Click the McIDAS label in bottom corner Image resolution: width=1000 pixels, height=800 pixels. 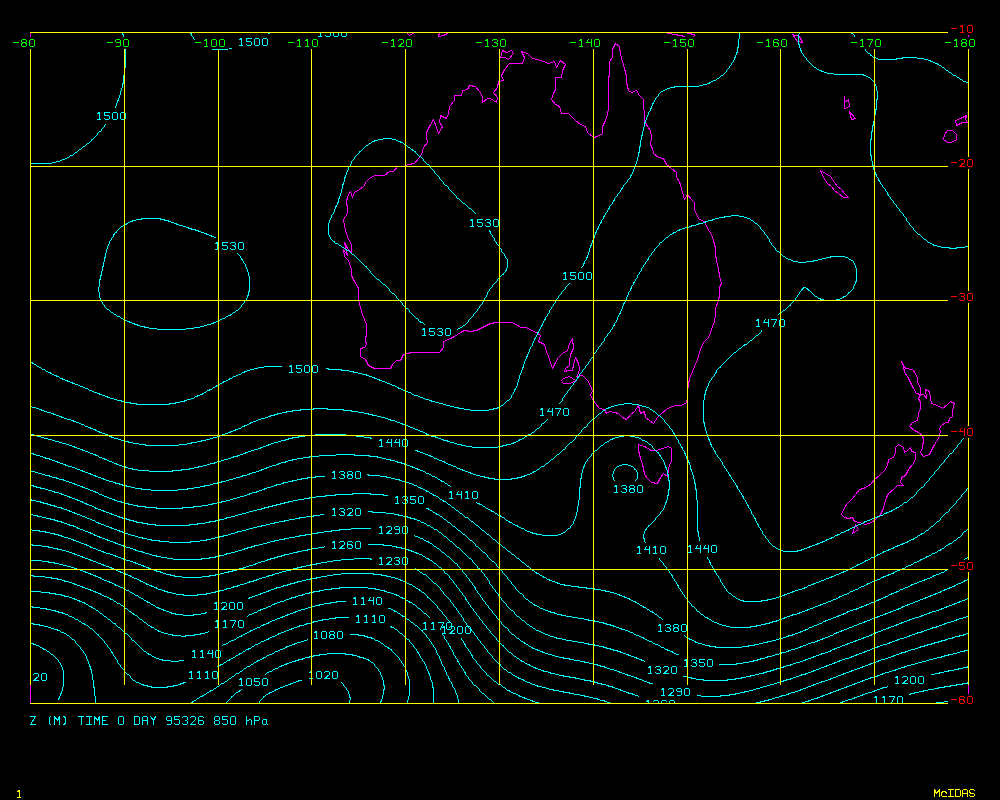click(953, 793)
